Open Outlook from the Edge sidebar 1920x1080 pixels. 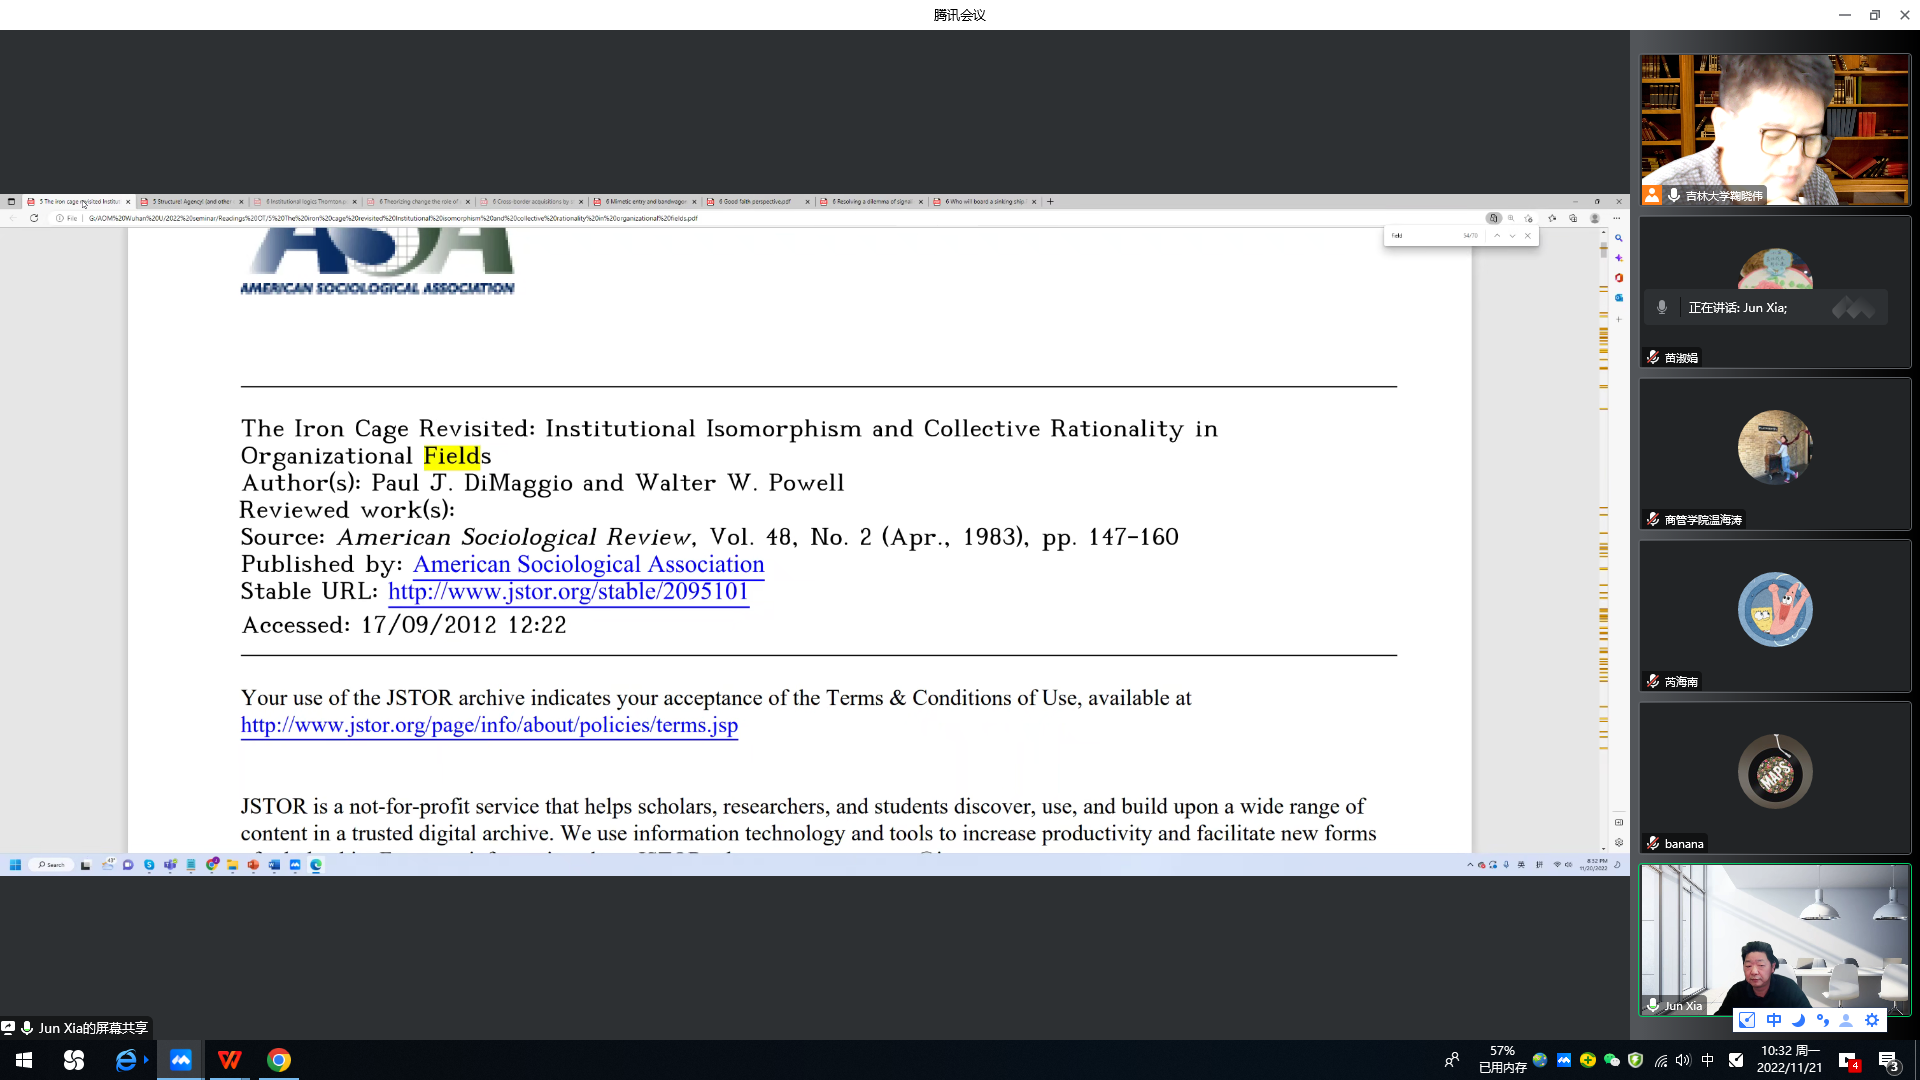click(1618, 298)
